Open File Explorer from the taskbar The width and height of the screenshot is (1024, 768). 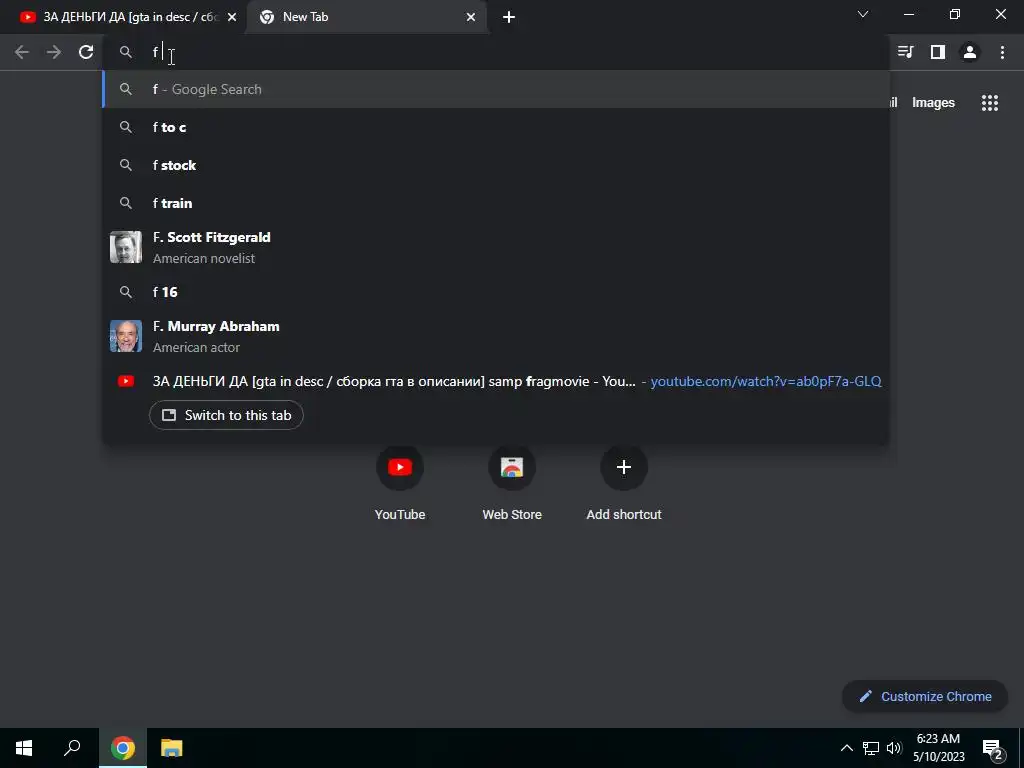click(x=172, y=748)
